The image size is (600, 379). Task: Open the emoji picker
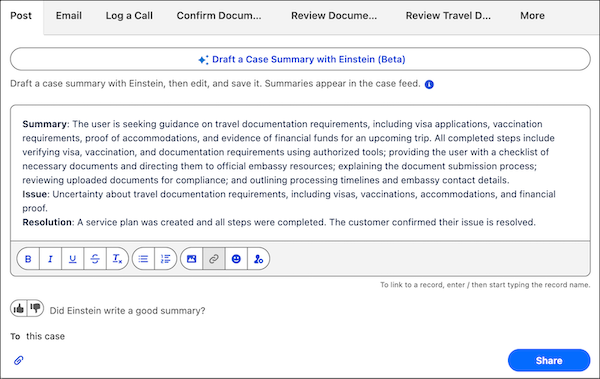coord(236,259)
